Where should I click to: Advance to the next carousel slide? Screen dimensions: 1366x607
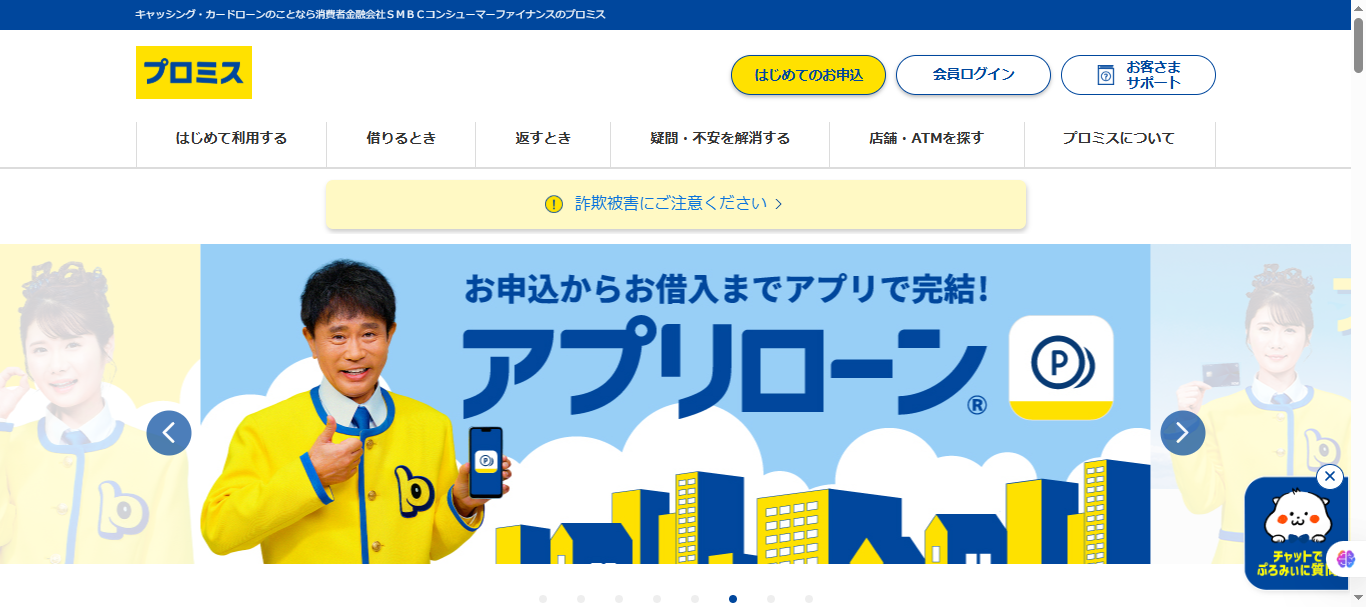[x=1183, y=433]
